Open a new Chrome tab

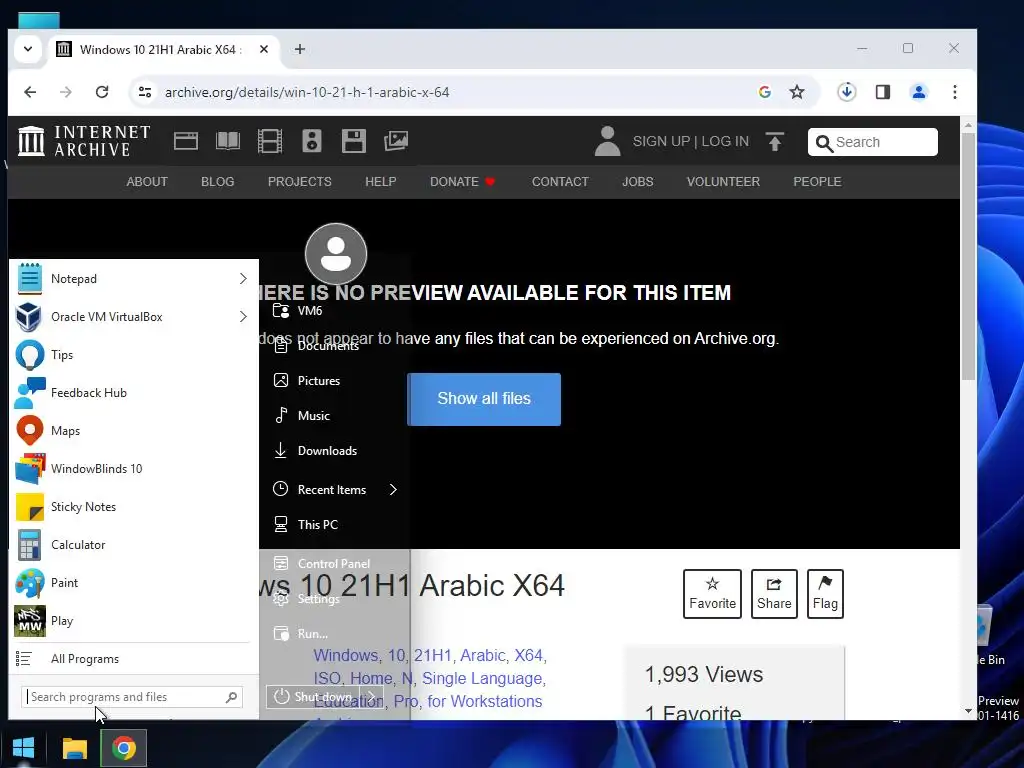click(300, 49)
